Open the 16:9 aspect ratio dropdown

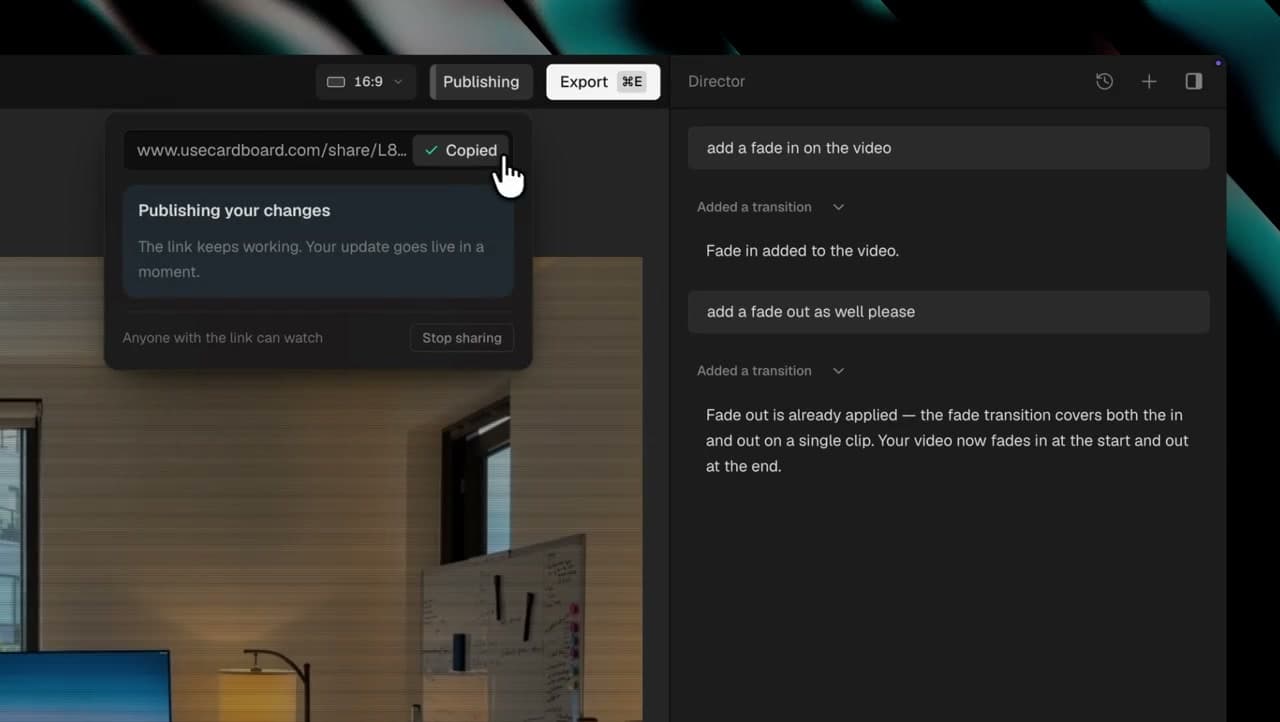[365, 82]
